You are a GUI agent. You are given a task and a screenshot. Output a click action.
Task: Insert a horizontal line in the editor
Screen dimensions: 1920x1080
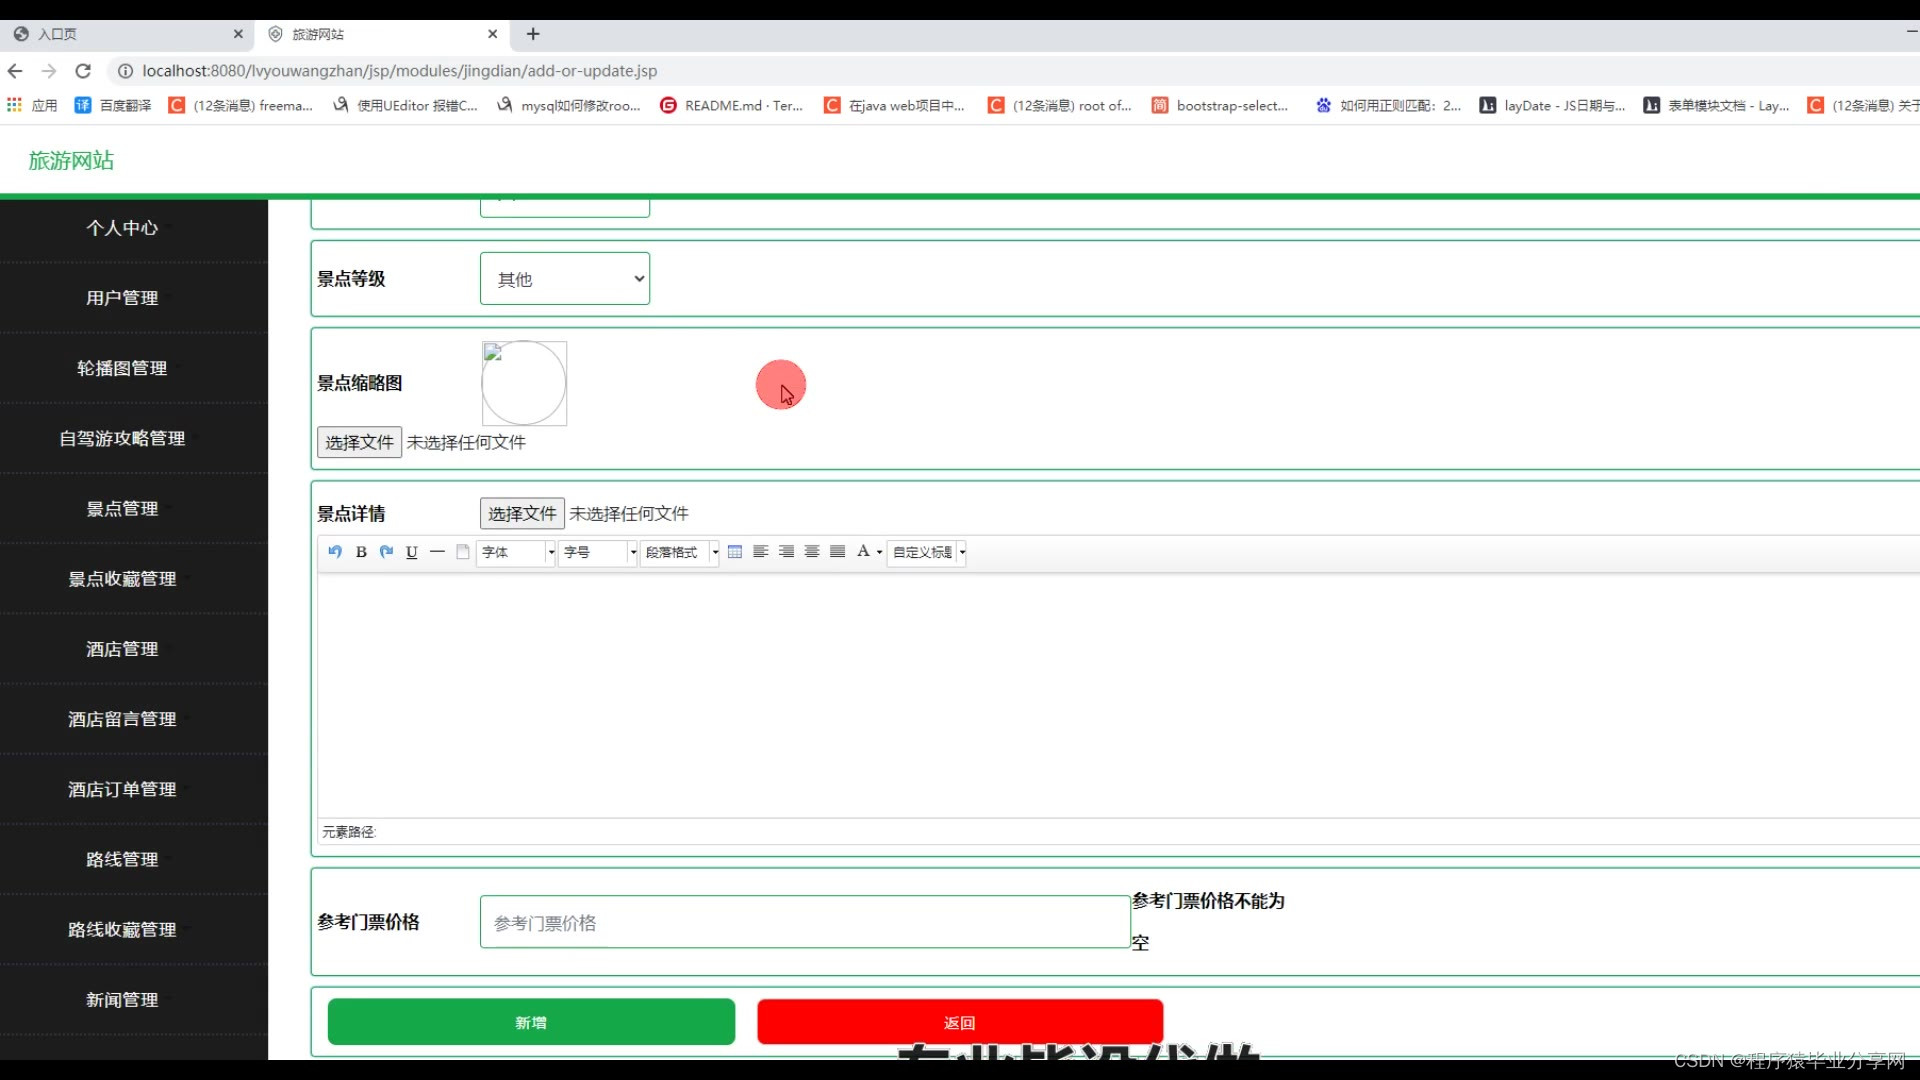point(437,552)
